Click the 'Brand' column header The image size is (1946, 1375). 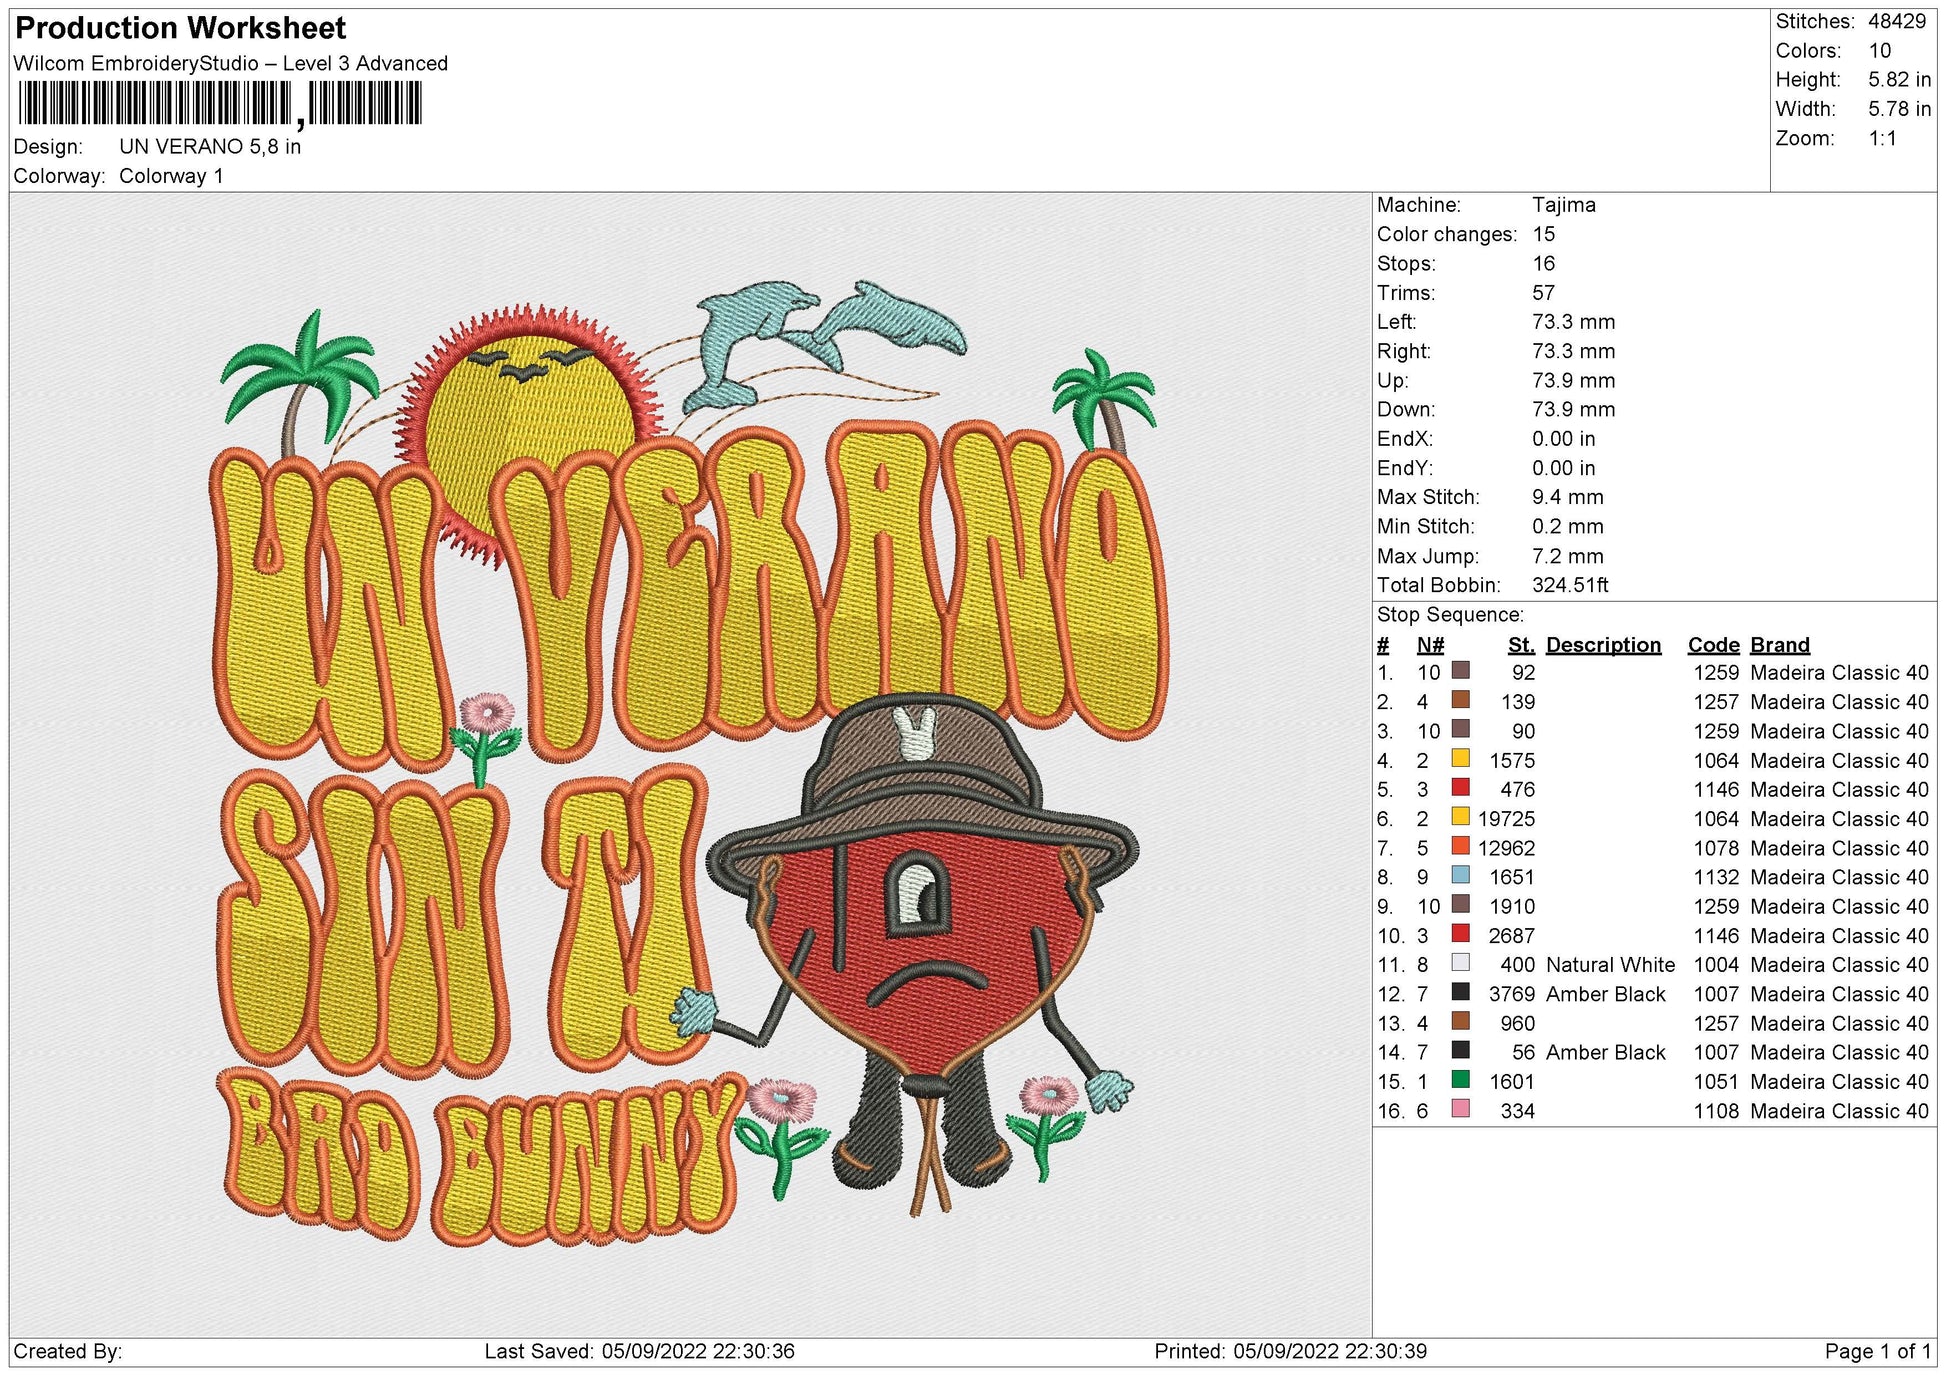pos(1780,645)
